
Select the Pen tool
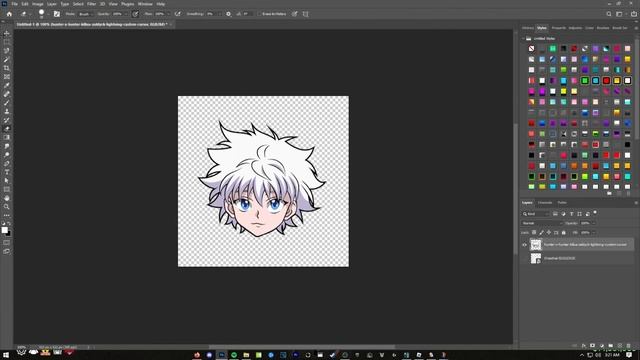(x=7, y=163)
